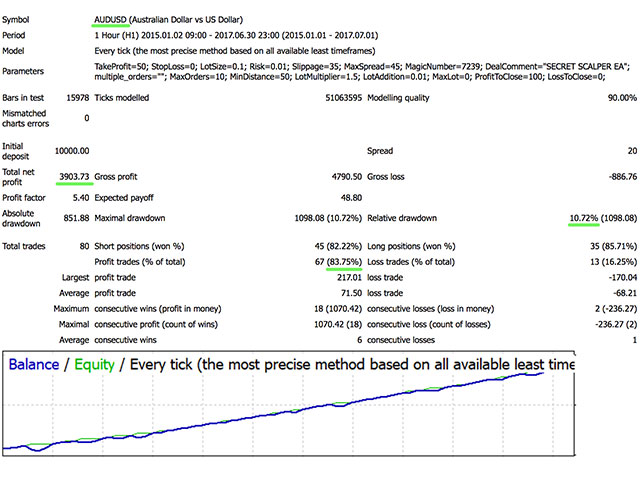Viewport: 640px width, 480px height.
Task: Select the Profit factor 5.40 value
Action: coord(81,198)
